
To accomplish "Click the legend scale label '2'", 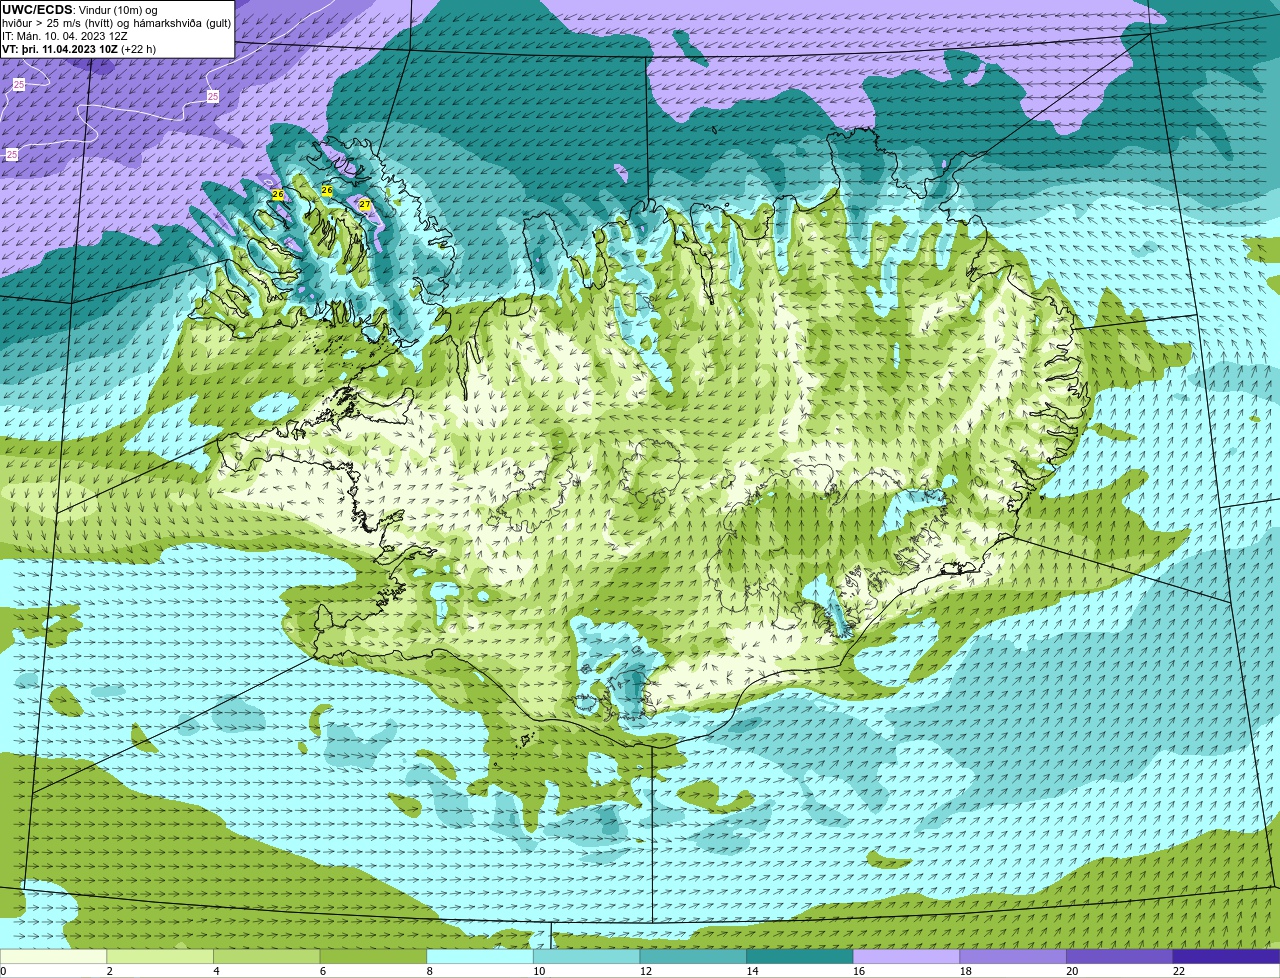I will click(110, 971).
